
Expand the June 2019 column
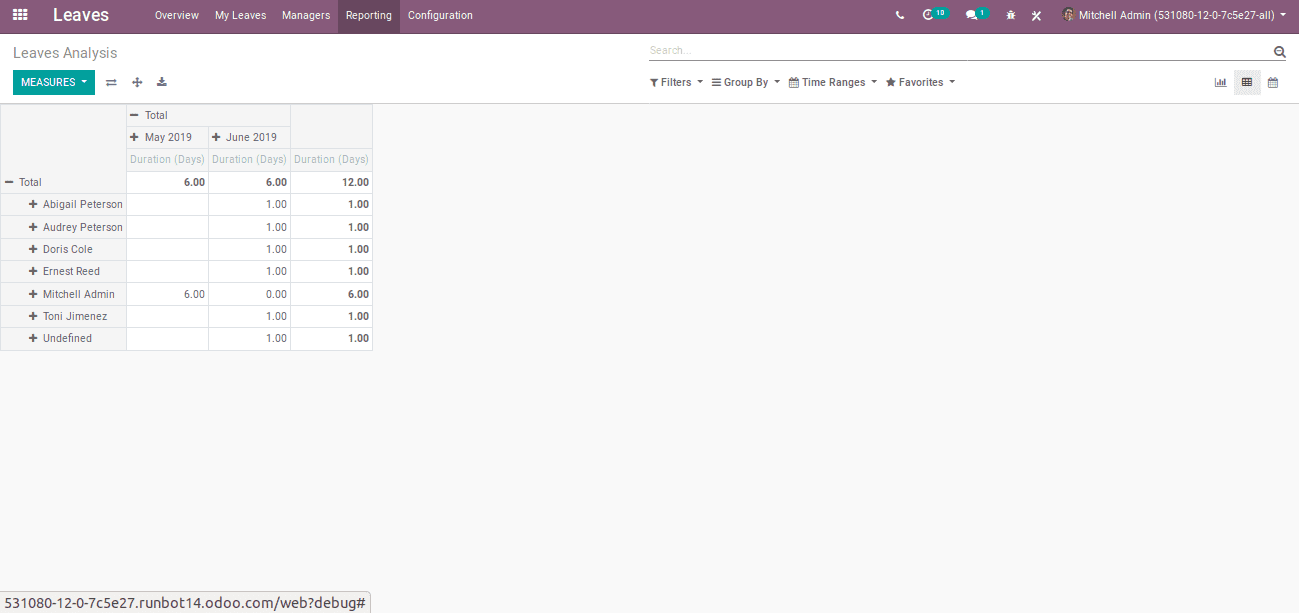click(244, 137)
